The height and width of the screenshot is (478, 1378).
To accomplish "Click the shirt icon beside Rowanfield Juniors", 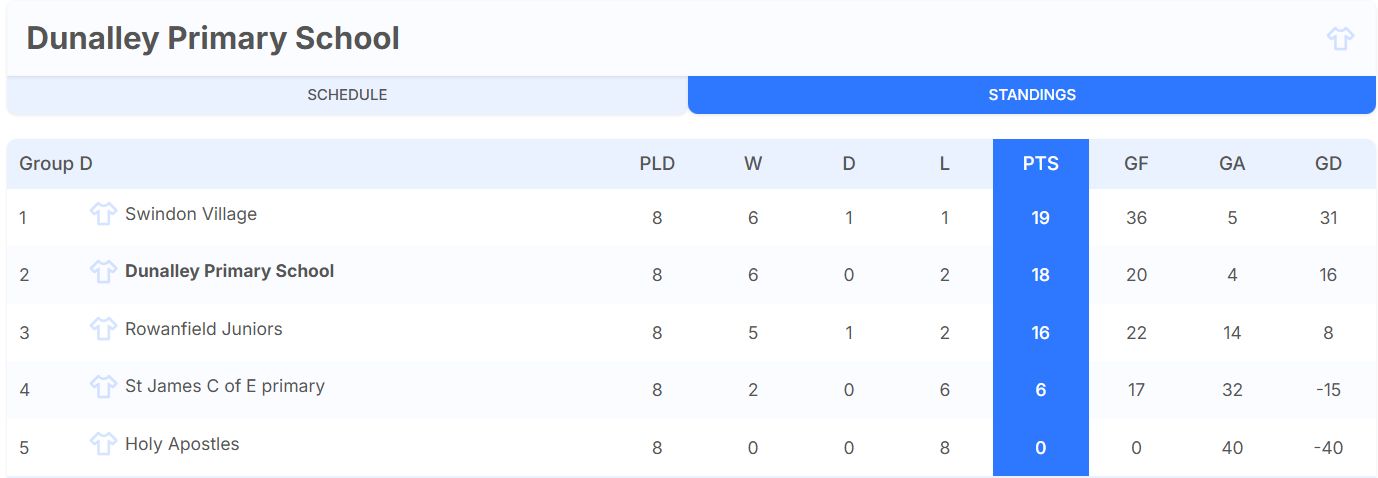I will click(x=104, y=329).
